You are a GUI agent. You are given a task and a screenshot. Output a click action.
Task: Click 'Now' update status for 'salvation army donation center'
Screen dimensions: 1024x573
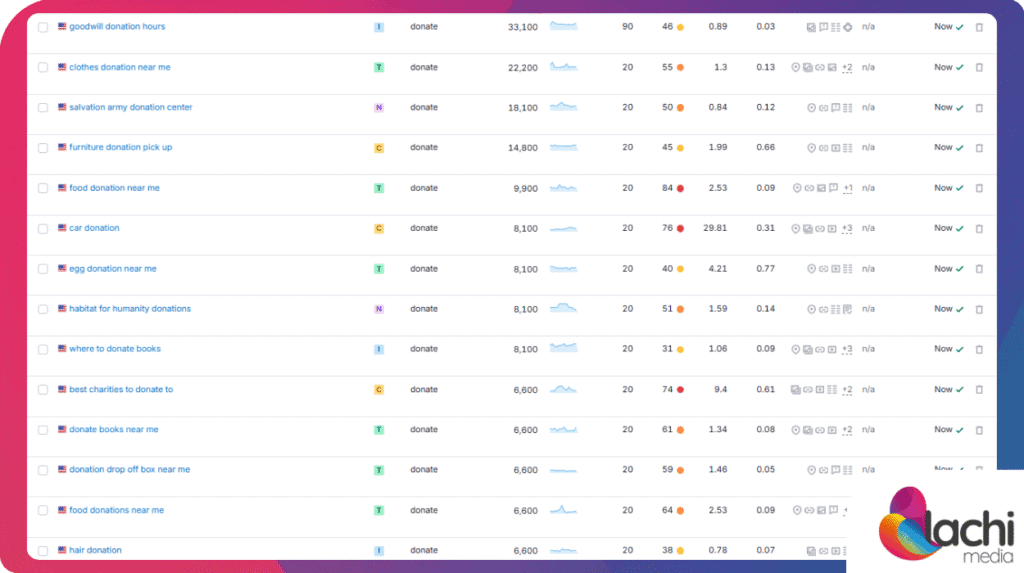(x=943, y=107)
